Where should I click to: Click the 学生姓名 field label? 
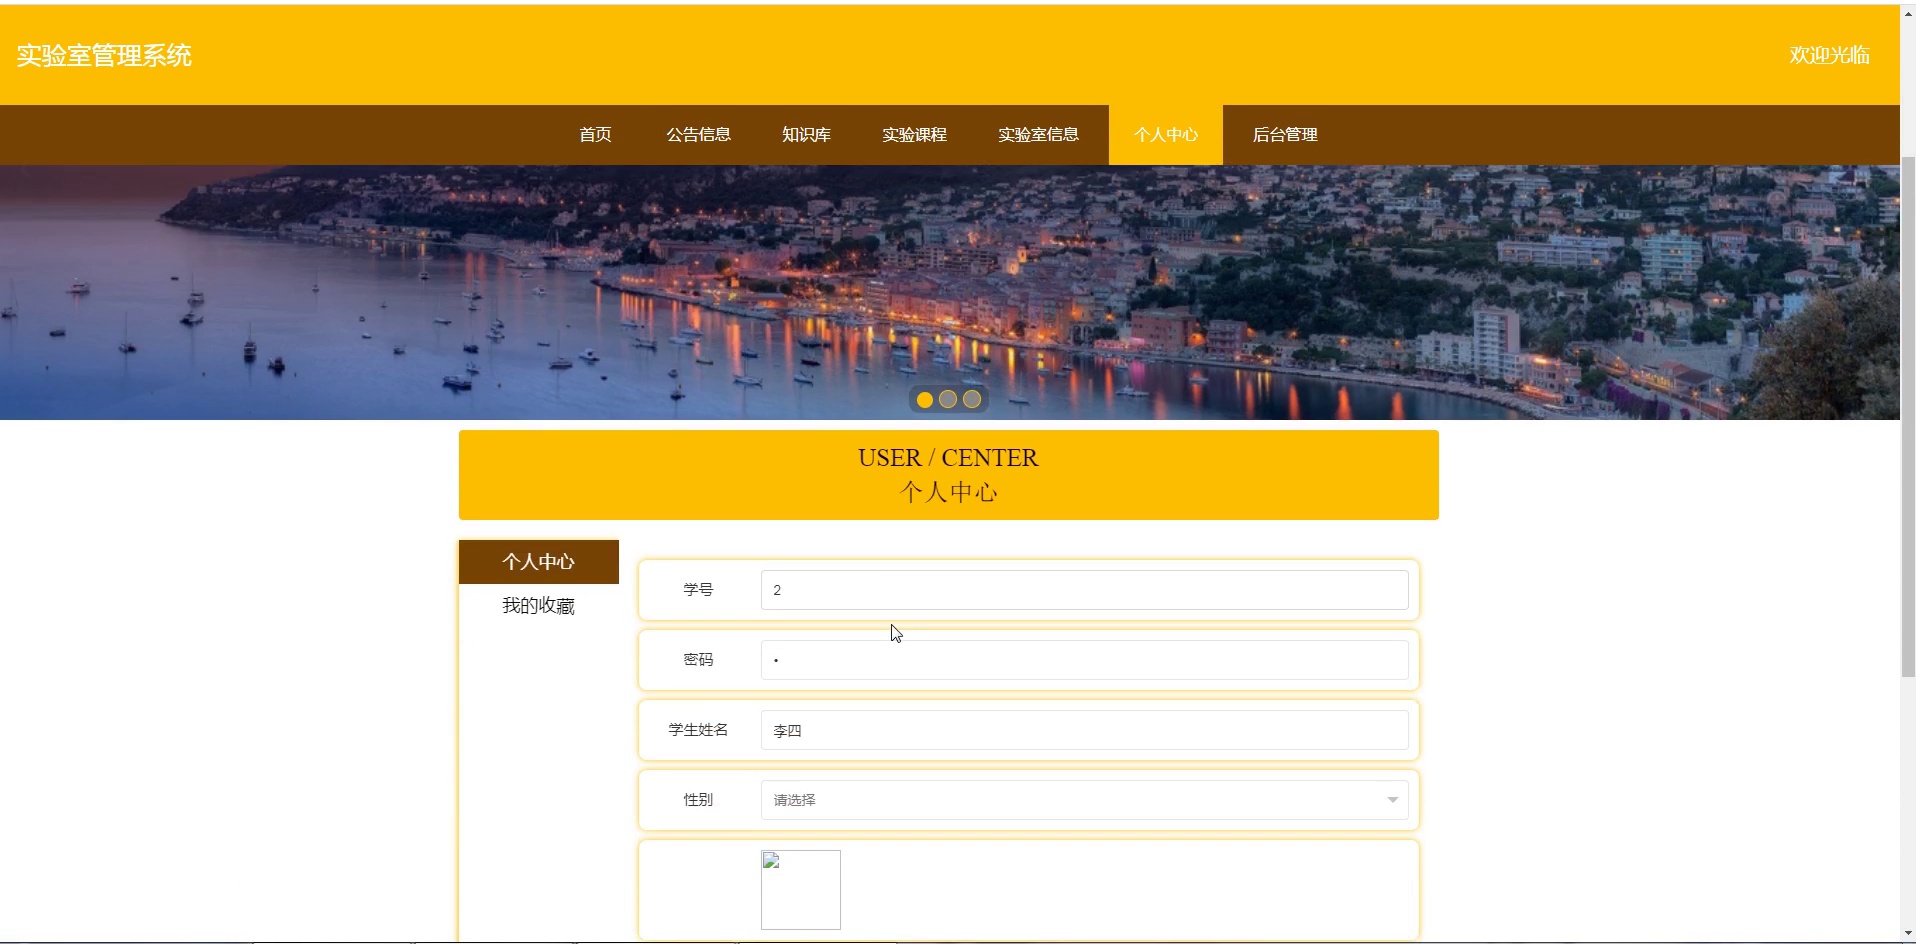[x=698, y=730]
